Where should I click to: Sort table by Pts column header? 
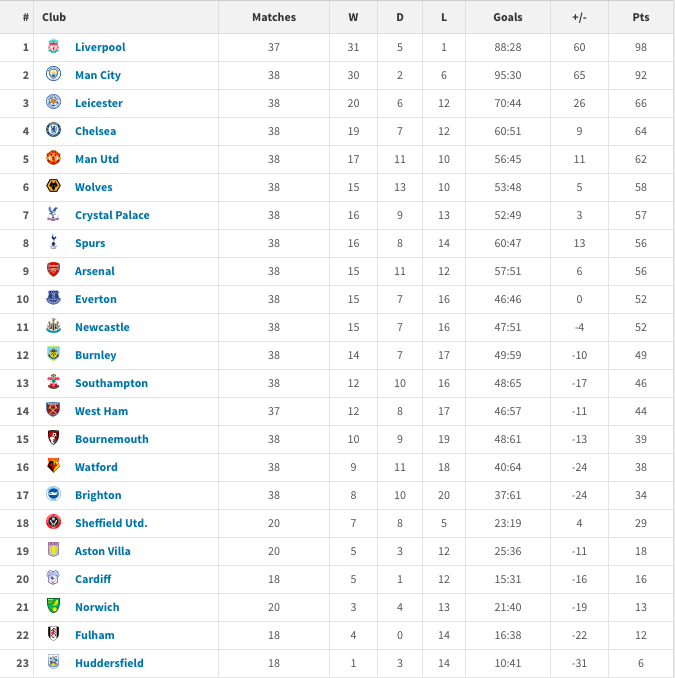coord(641,17)
